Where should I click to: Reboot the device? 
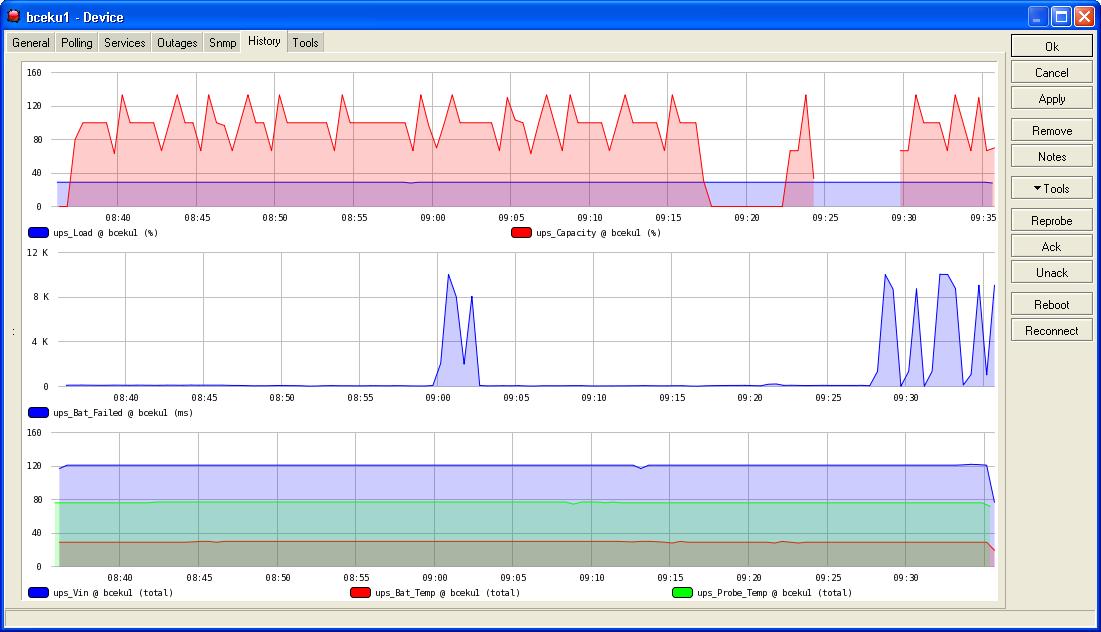tap(1051, 305)
